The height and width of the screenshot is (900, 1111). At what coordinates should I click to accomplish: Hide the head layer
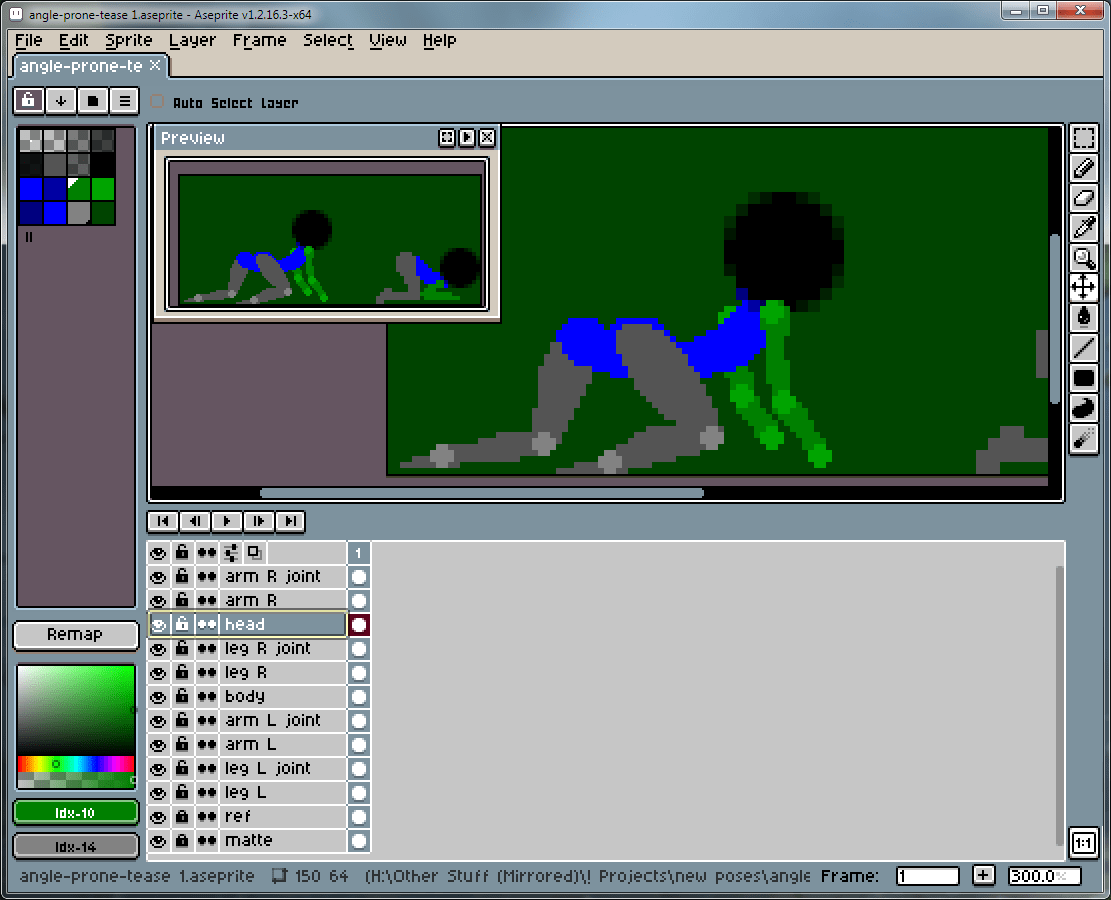(158, 625)
